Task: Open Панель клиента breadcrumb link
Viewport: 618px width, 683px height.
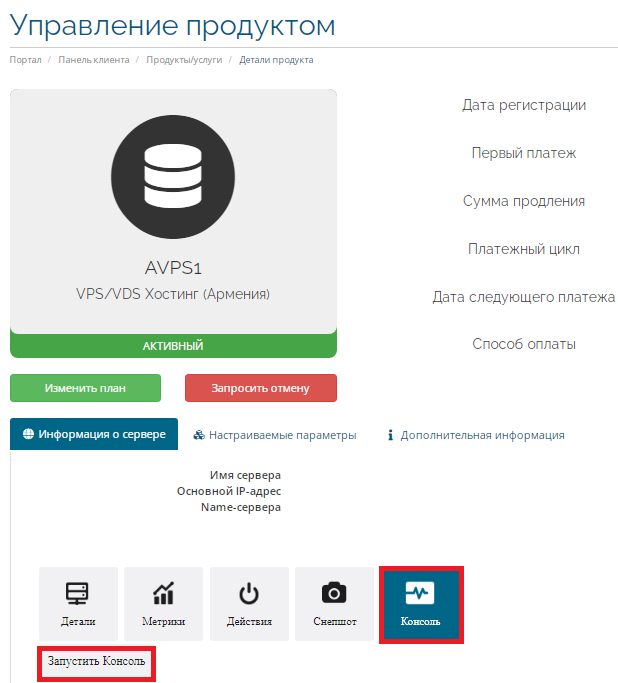Action: (93, 60)
